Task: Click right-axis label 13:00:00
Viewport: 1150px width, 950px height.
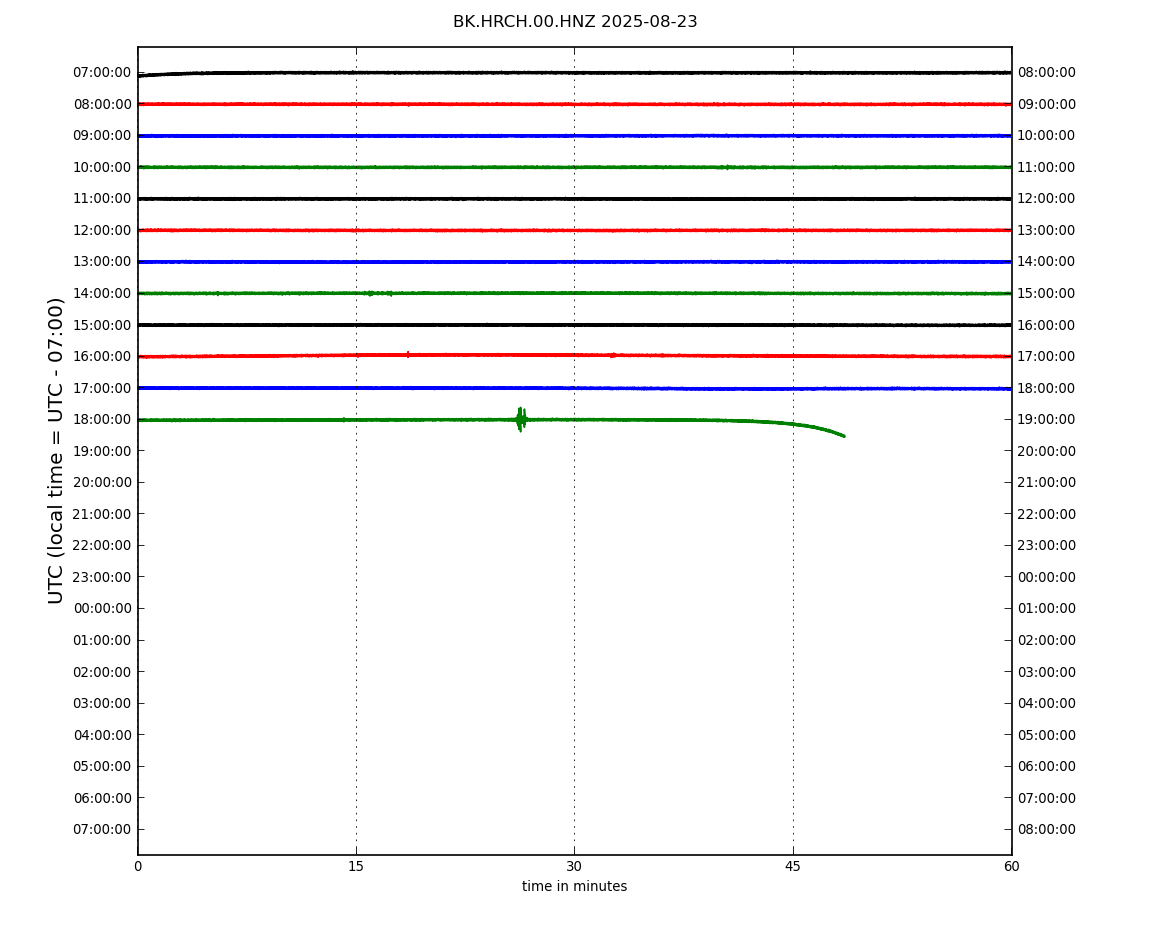Action: click(x=1047, y=230)
